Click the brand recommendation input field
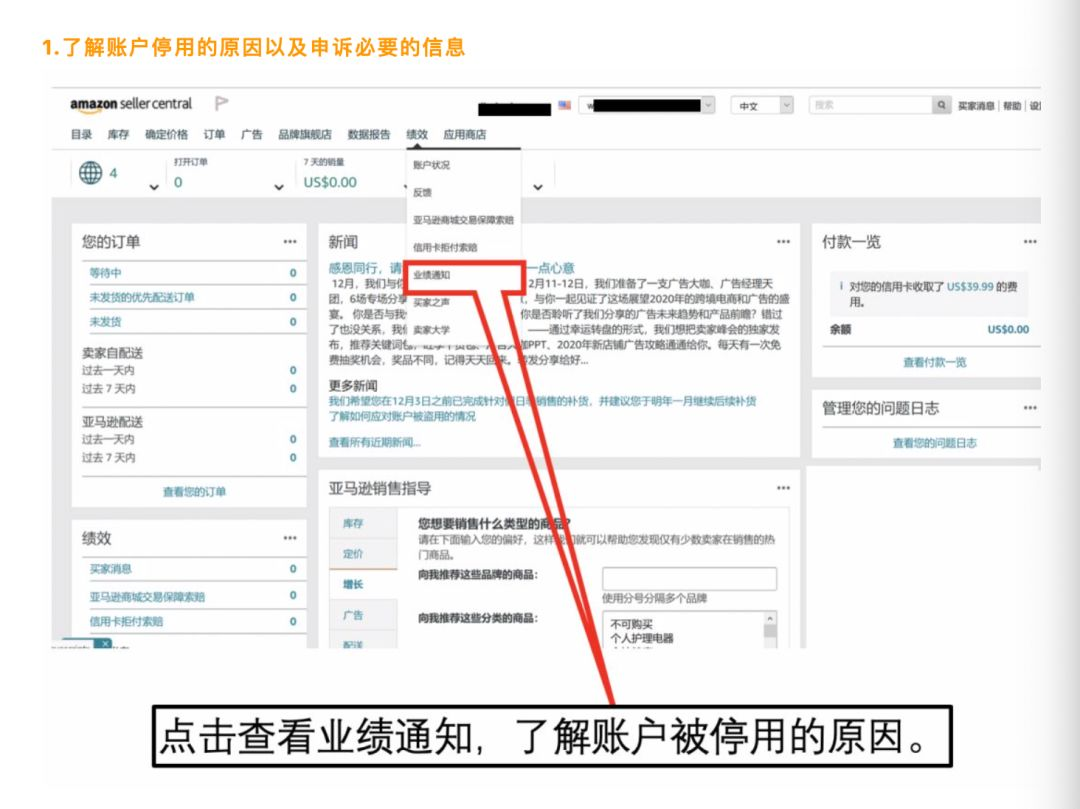 (x=689, y=578)
